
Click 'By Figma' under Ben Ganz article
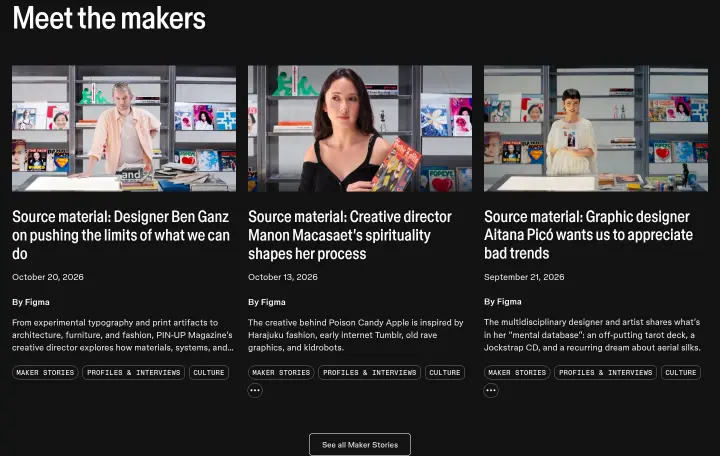[31, 302]
